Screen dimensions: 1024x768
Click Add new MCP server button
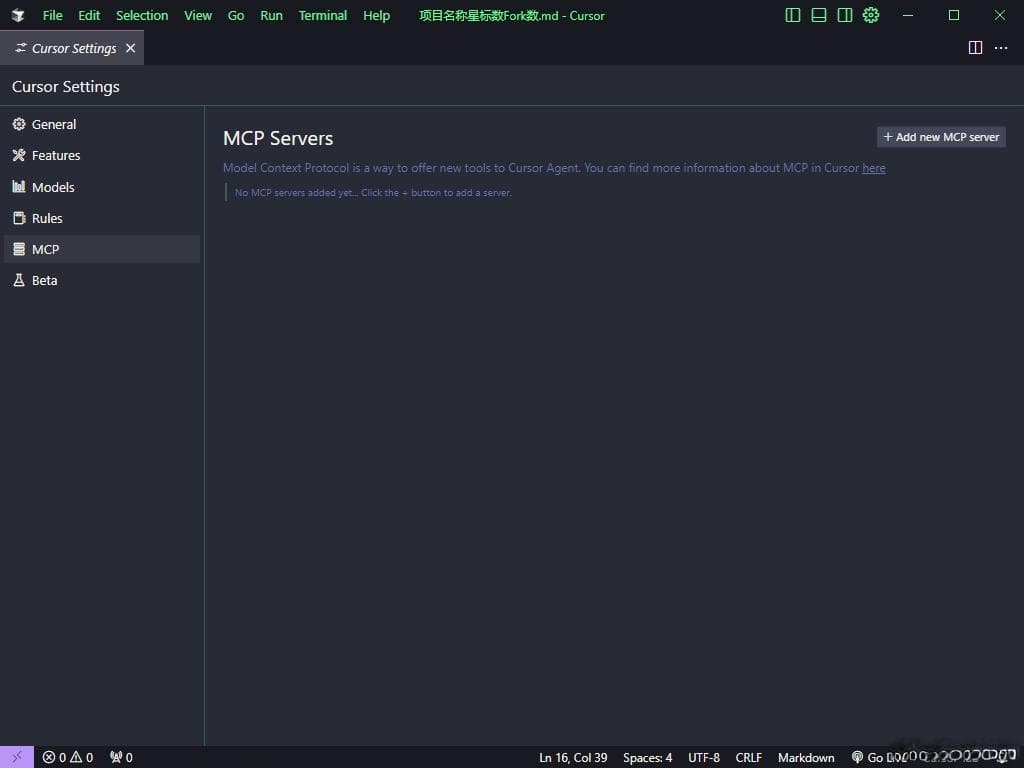click(941, 137)
